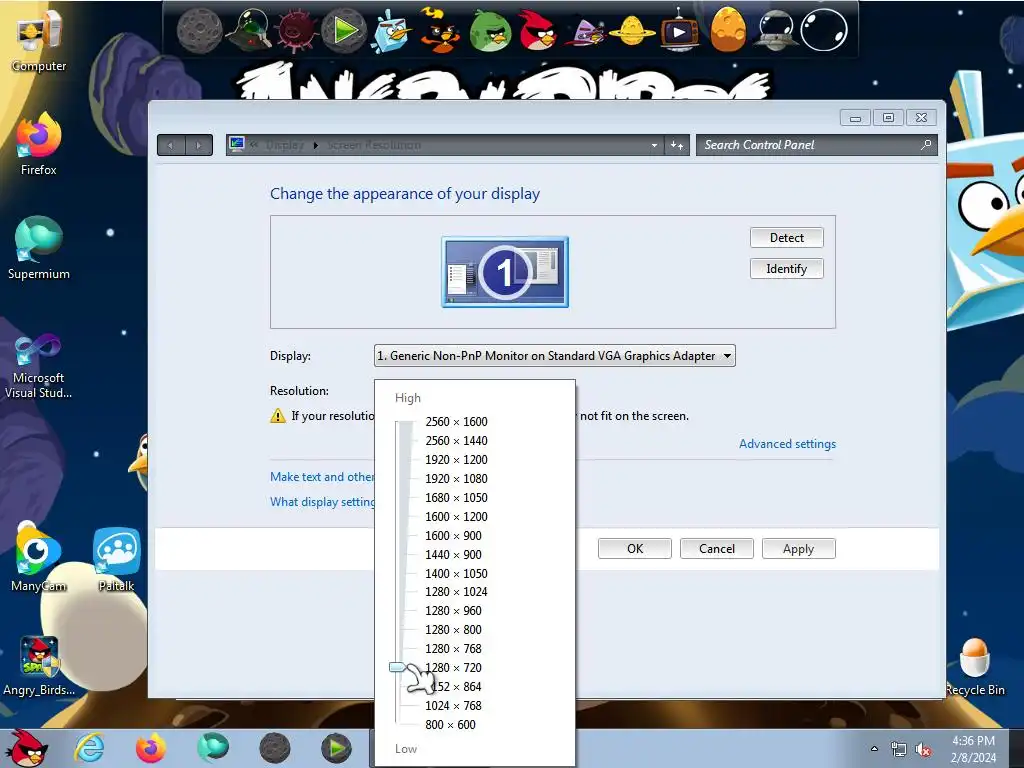The height and width of the screenshot is (768, 1024).
Task: Click the yellow Saturn planet dock icon
Action: point(632,30)
